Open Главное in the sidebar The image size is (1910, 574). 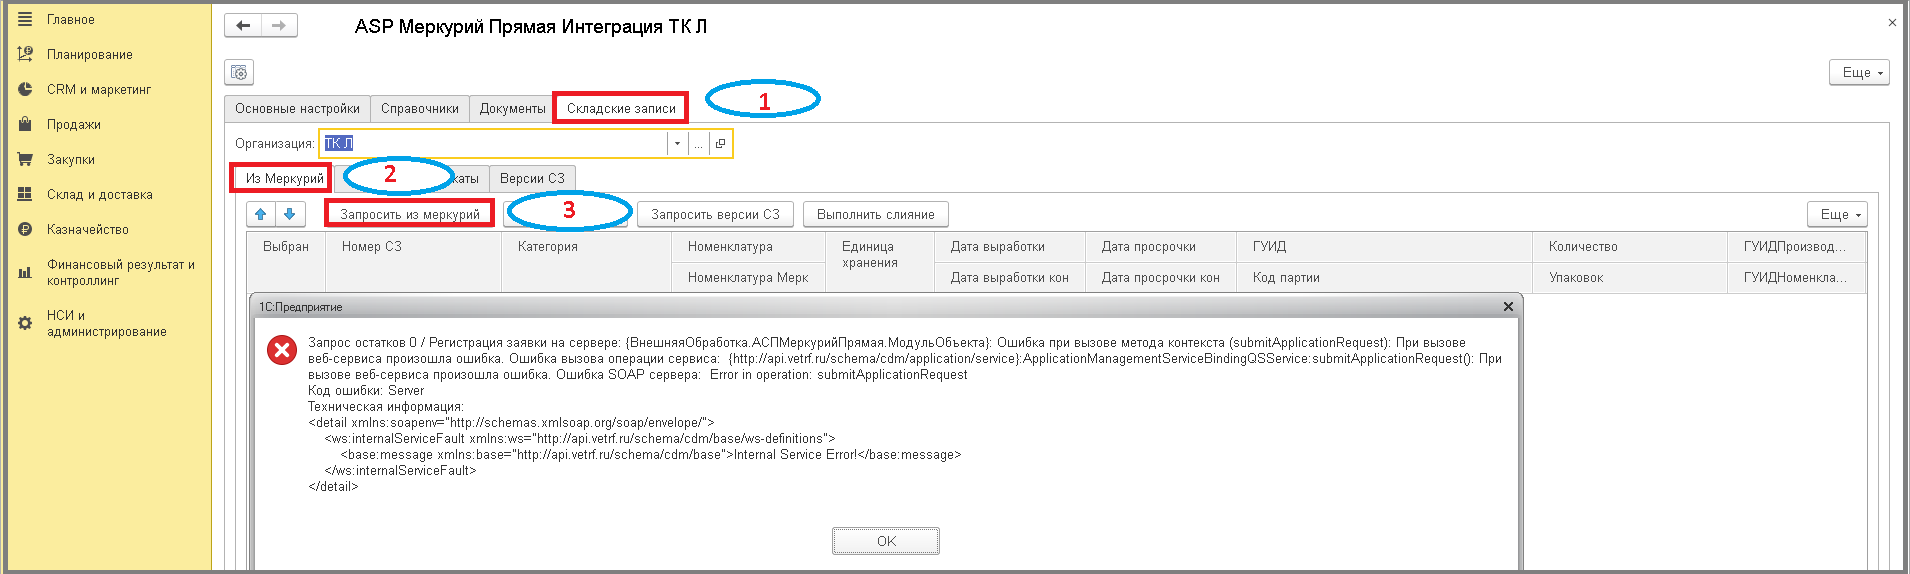point(71,19)
